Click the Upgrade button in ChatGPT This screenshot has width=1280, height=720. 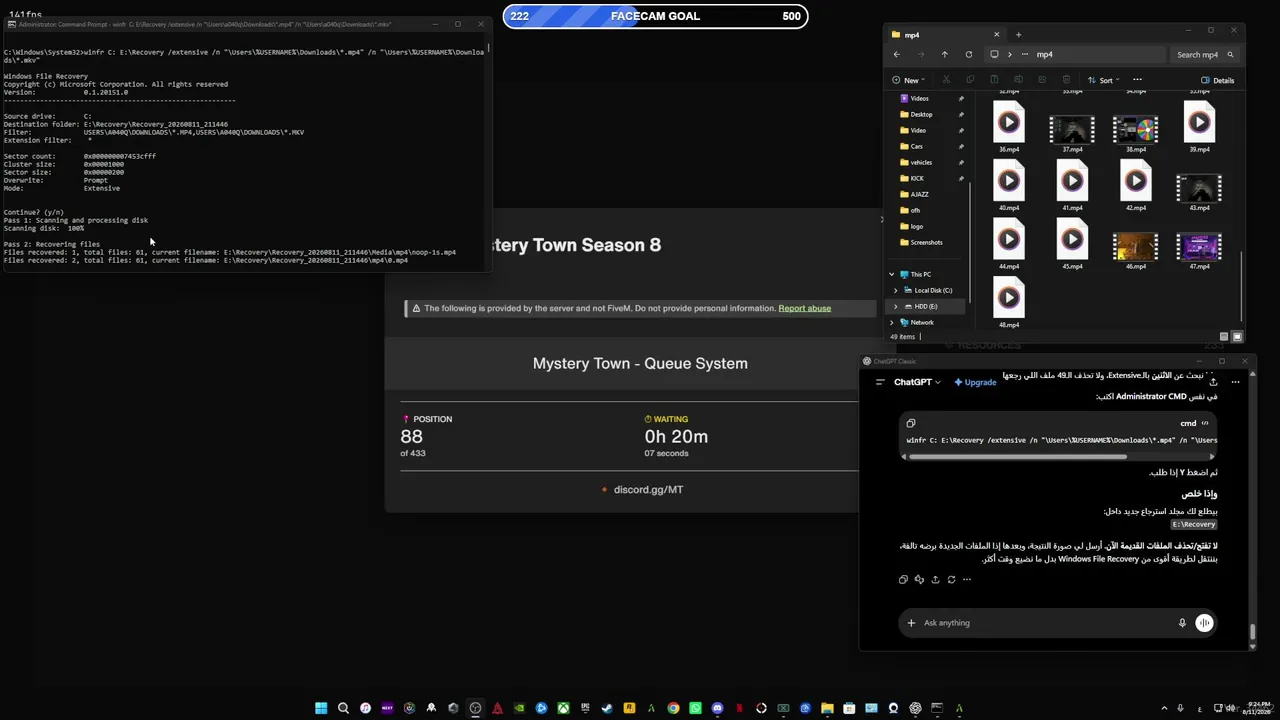click(975, 382)
